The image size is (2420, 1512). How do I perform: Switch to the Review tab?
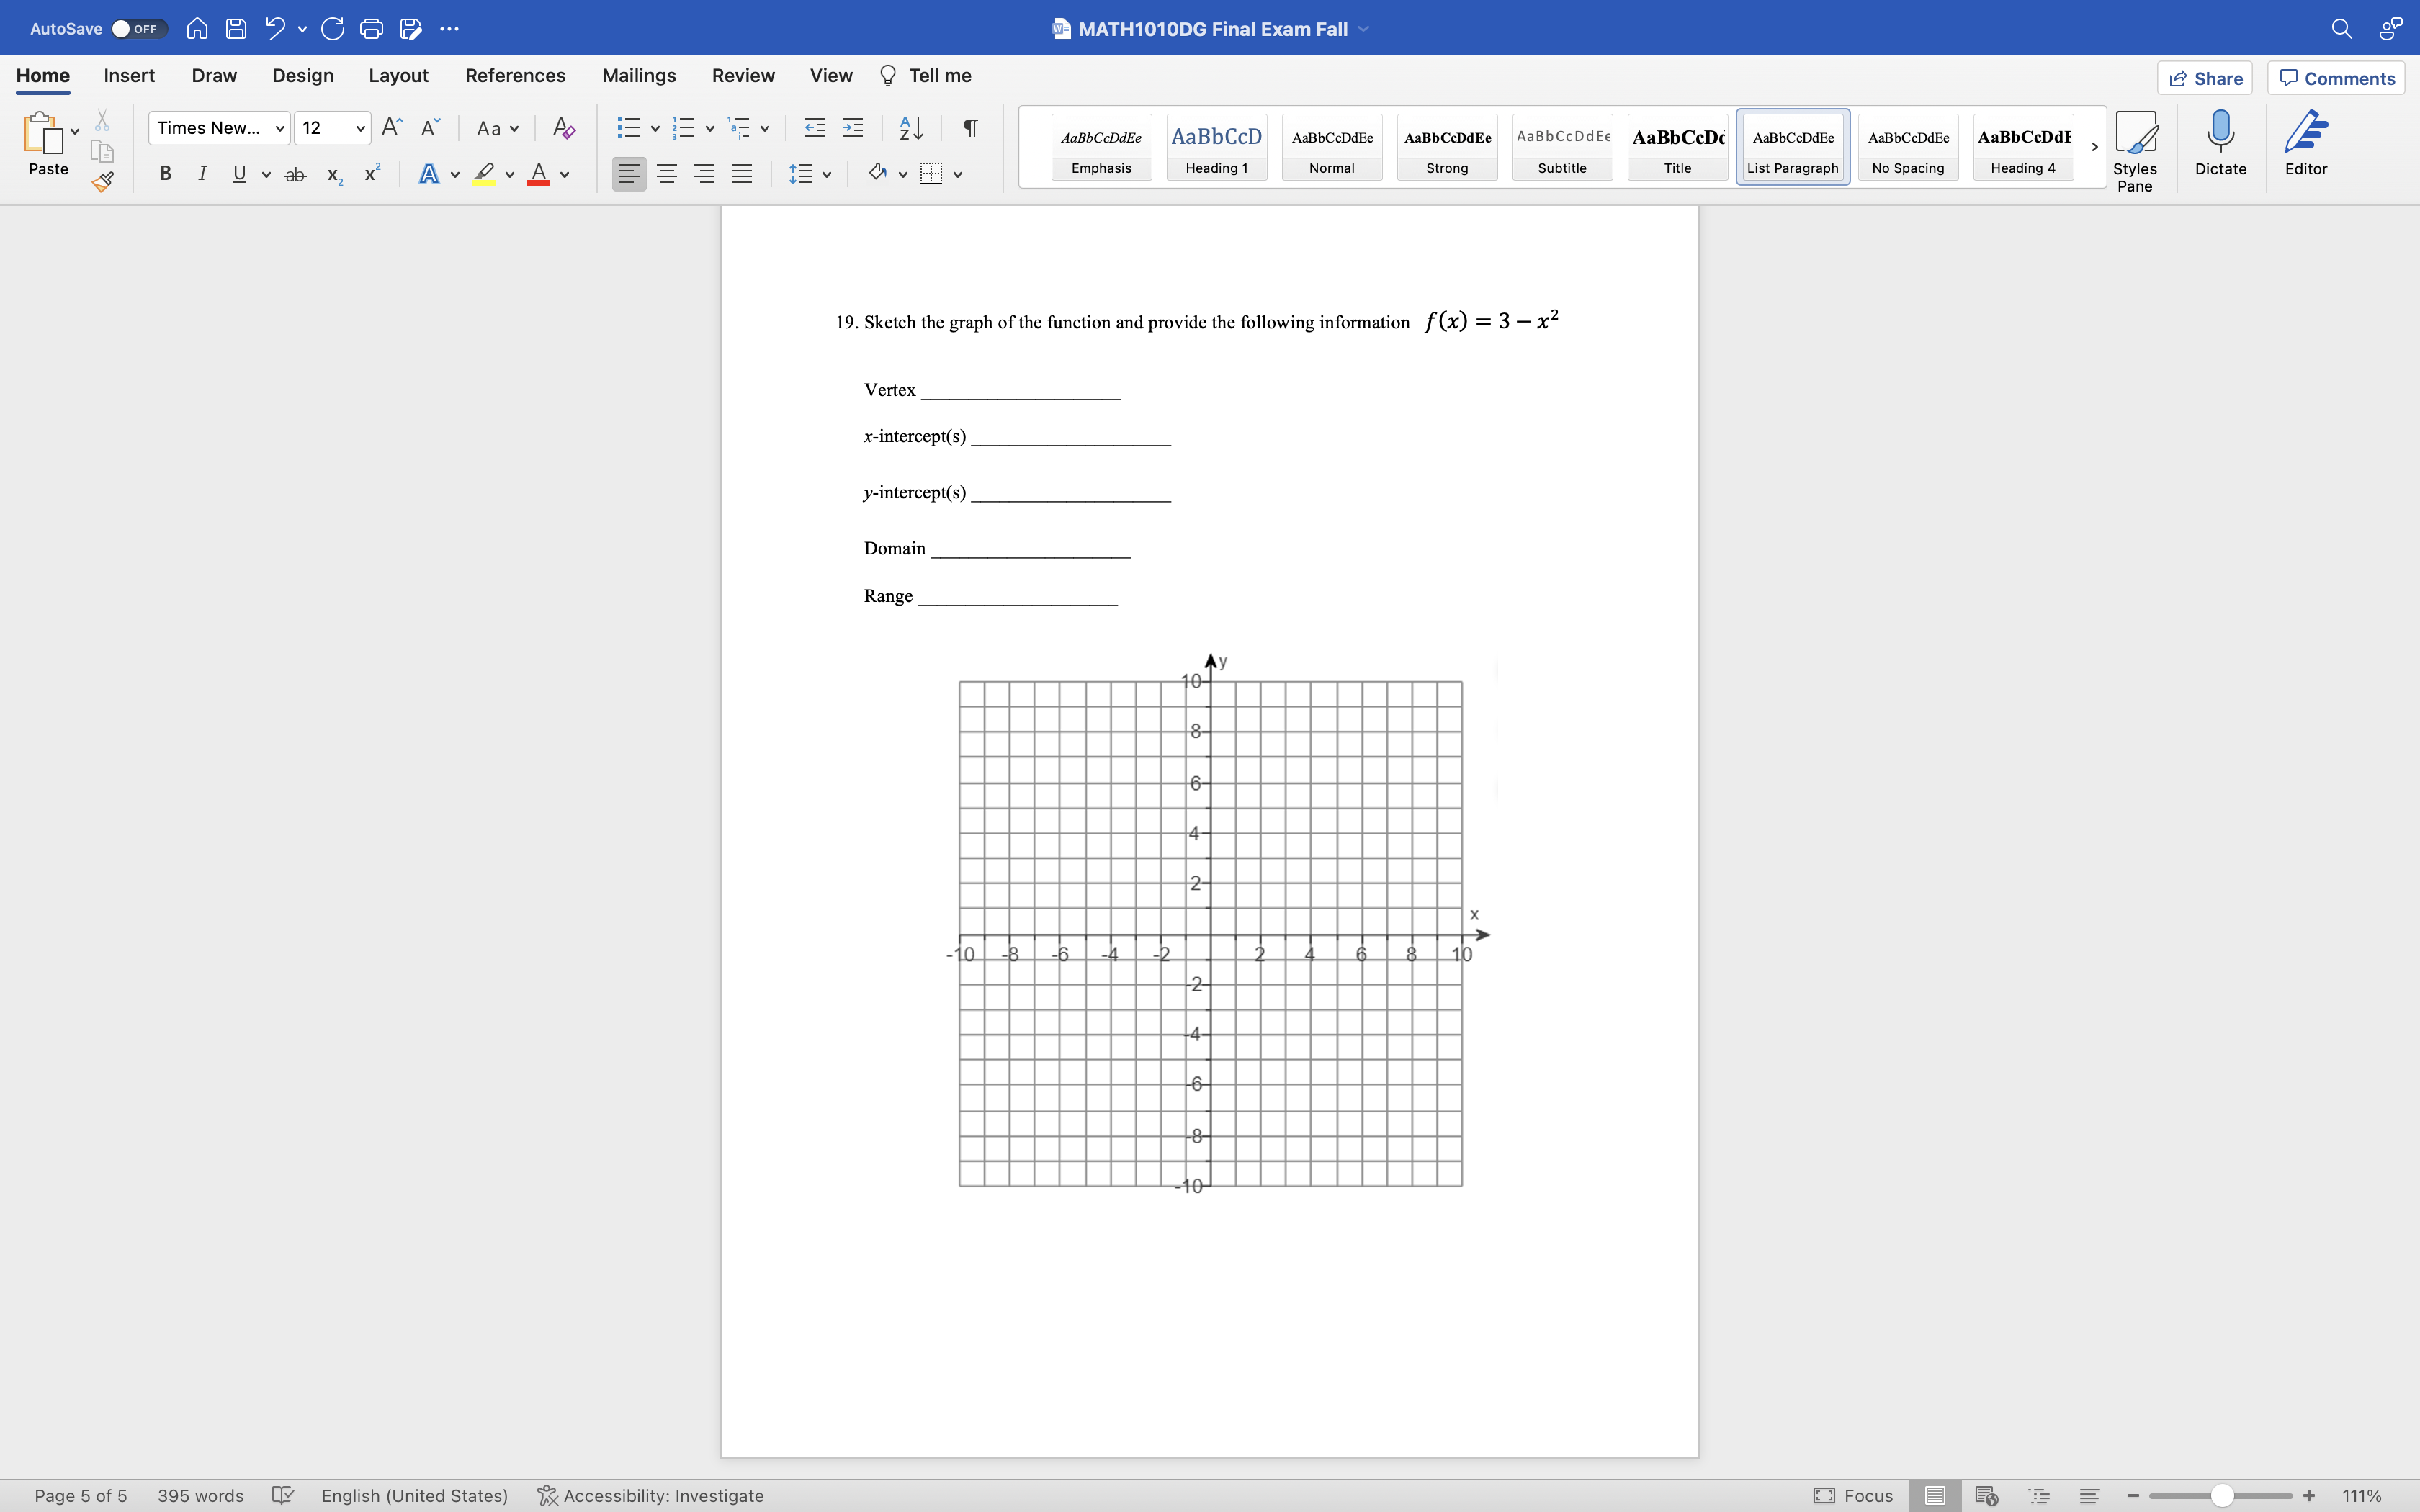(742, 75)
